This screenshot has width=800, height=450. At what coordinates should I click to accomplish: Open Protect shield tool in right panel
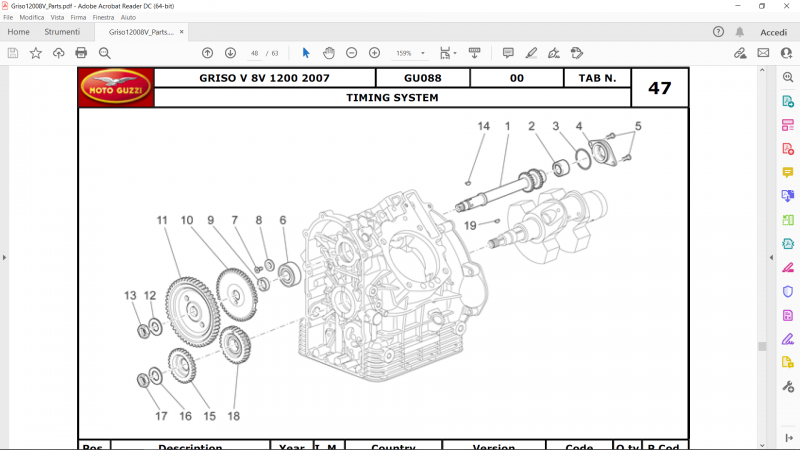coord(788,291)
